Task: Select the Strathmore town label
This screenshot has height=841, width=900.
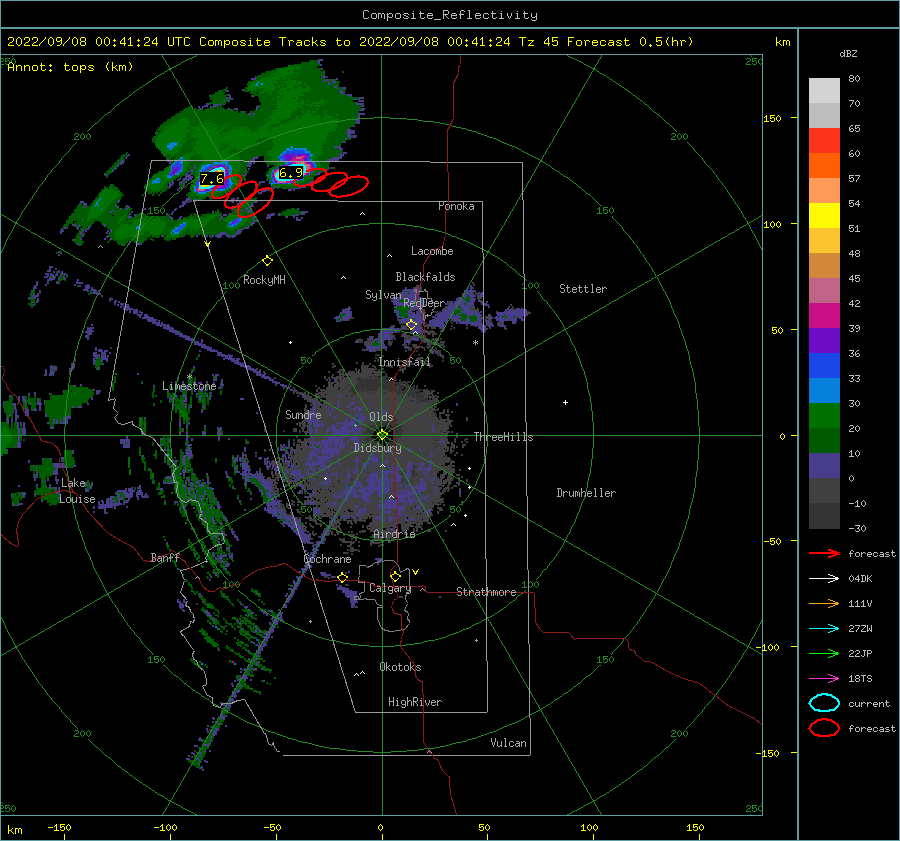Action: [x=486, y=592]
